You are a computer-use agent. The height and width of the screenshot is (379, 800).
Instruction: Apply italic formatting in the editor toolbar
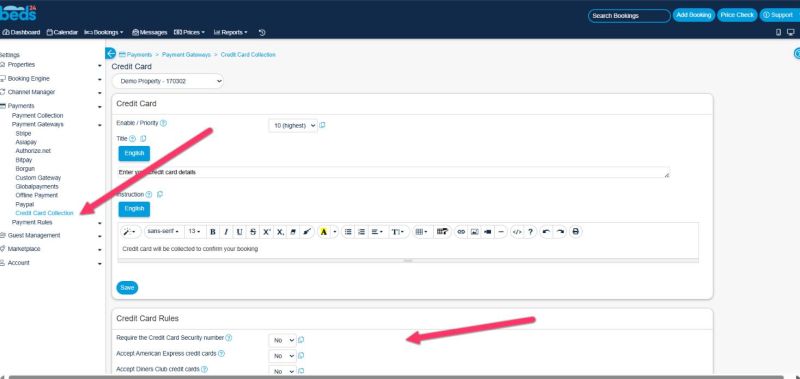click(x=226, y=232)
